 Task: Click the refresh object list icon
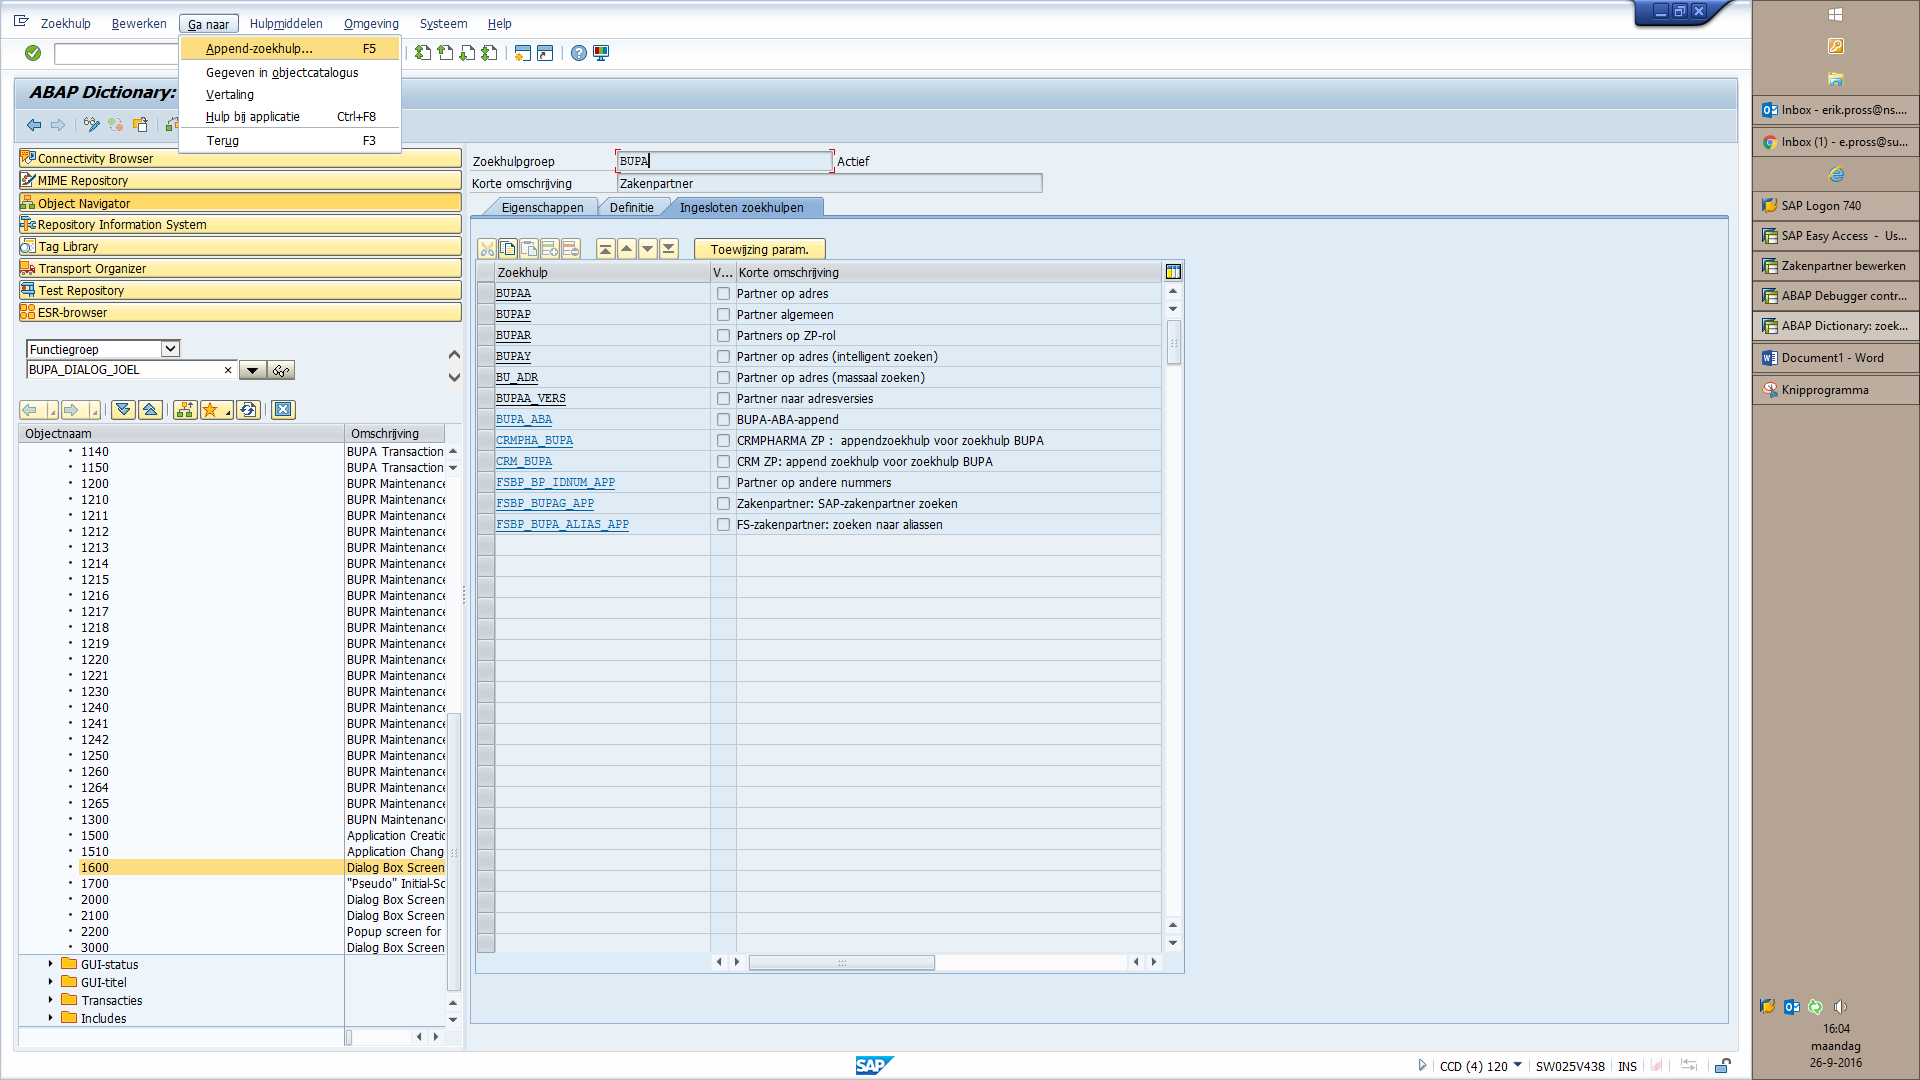(x=249, y=410)
